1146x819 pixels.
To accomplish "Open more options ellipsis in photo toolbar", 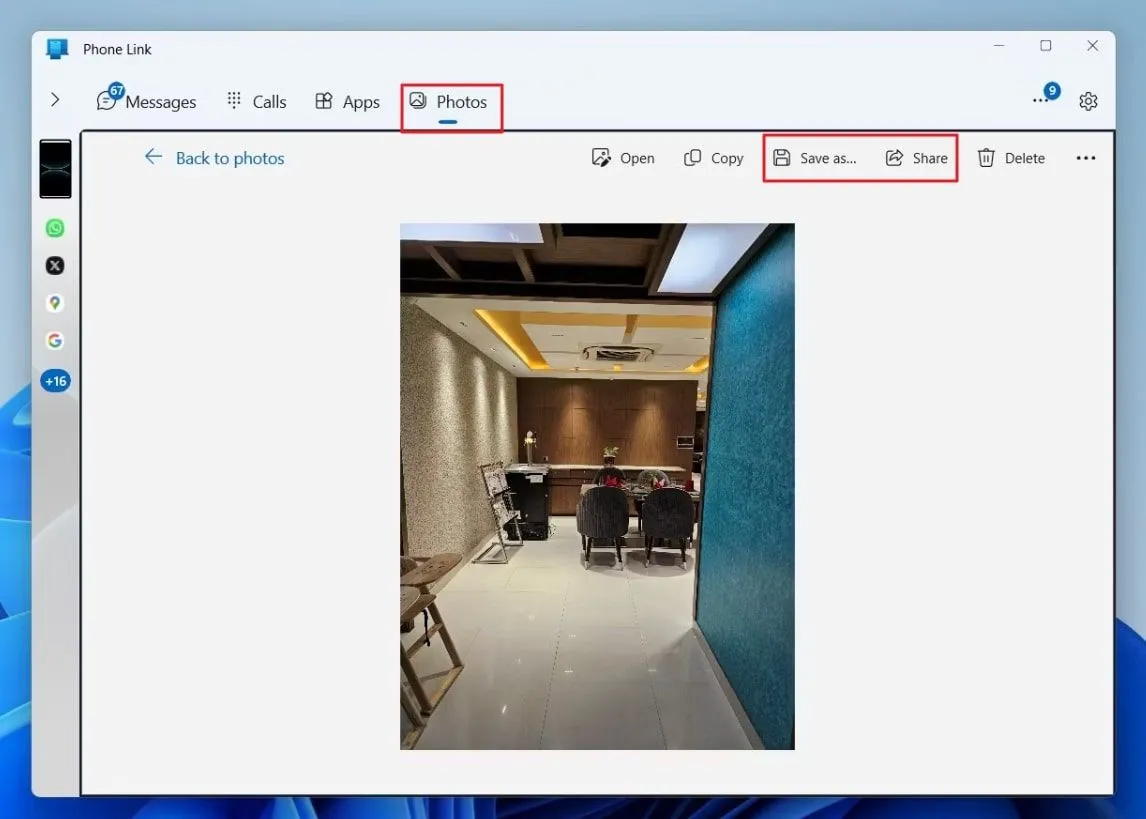I will click(x=1085, y=158).
